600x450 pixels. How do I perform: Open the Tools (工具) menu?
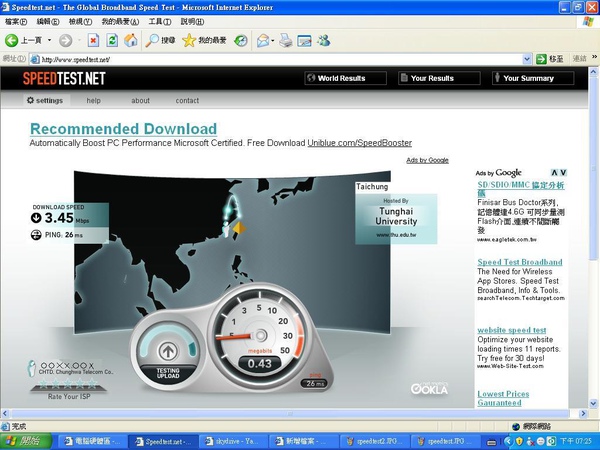160,22
